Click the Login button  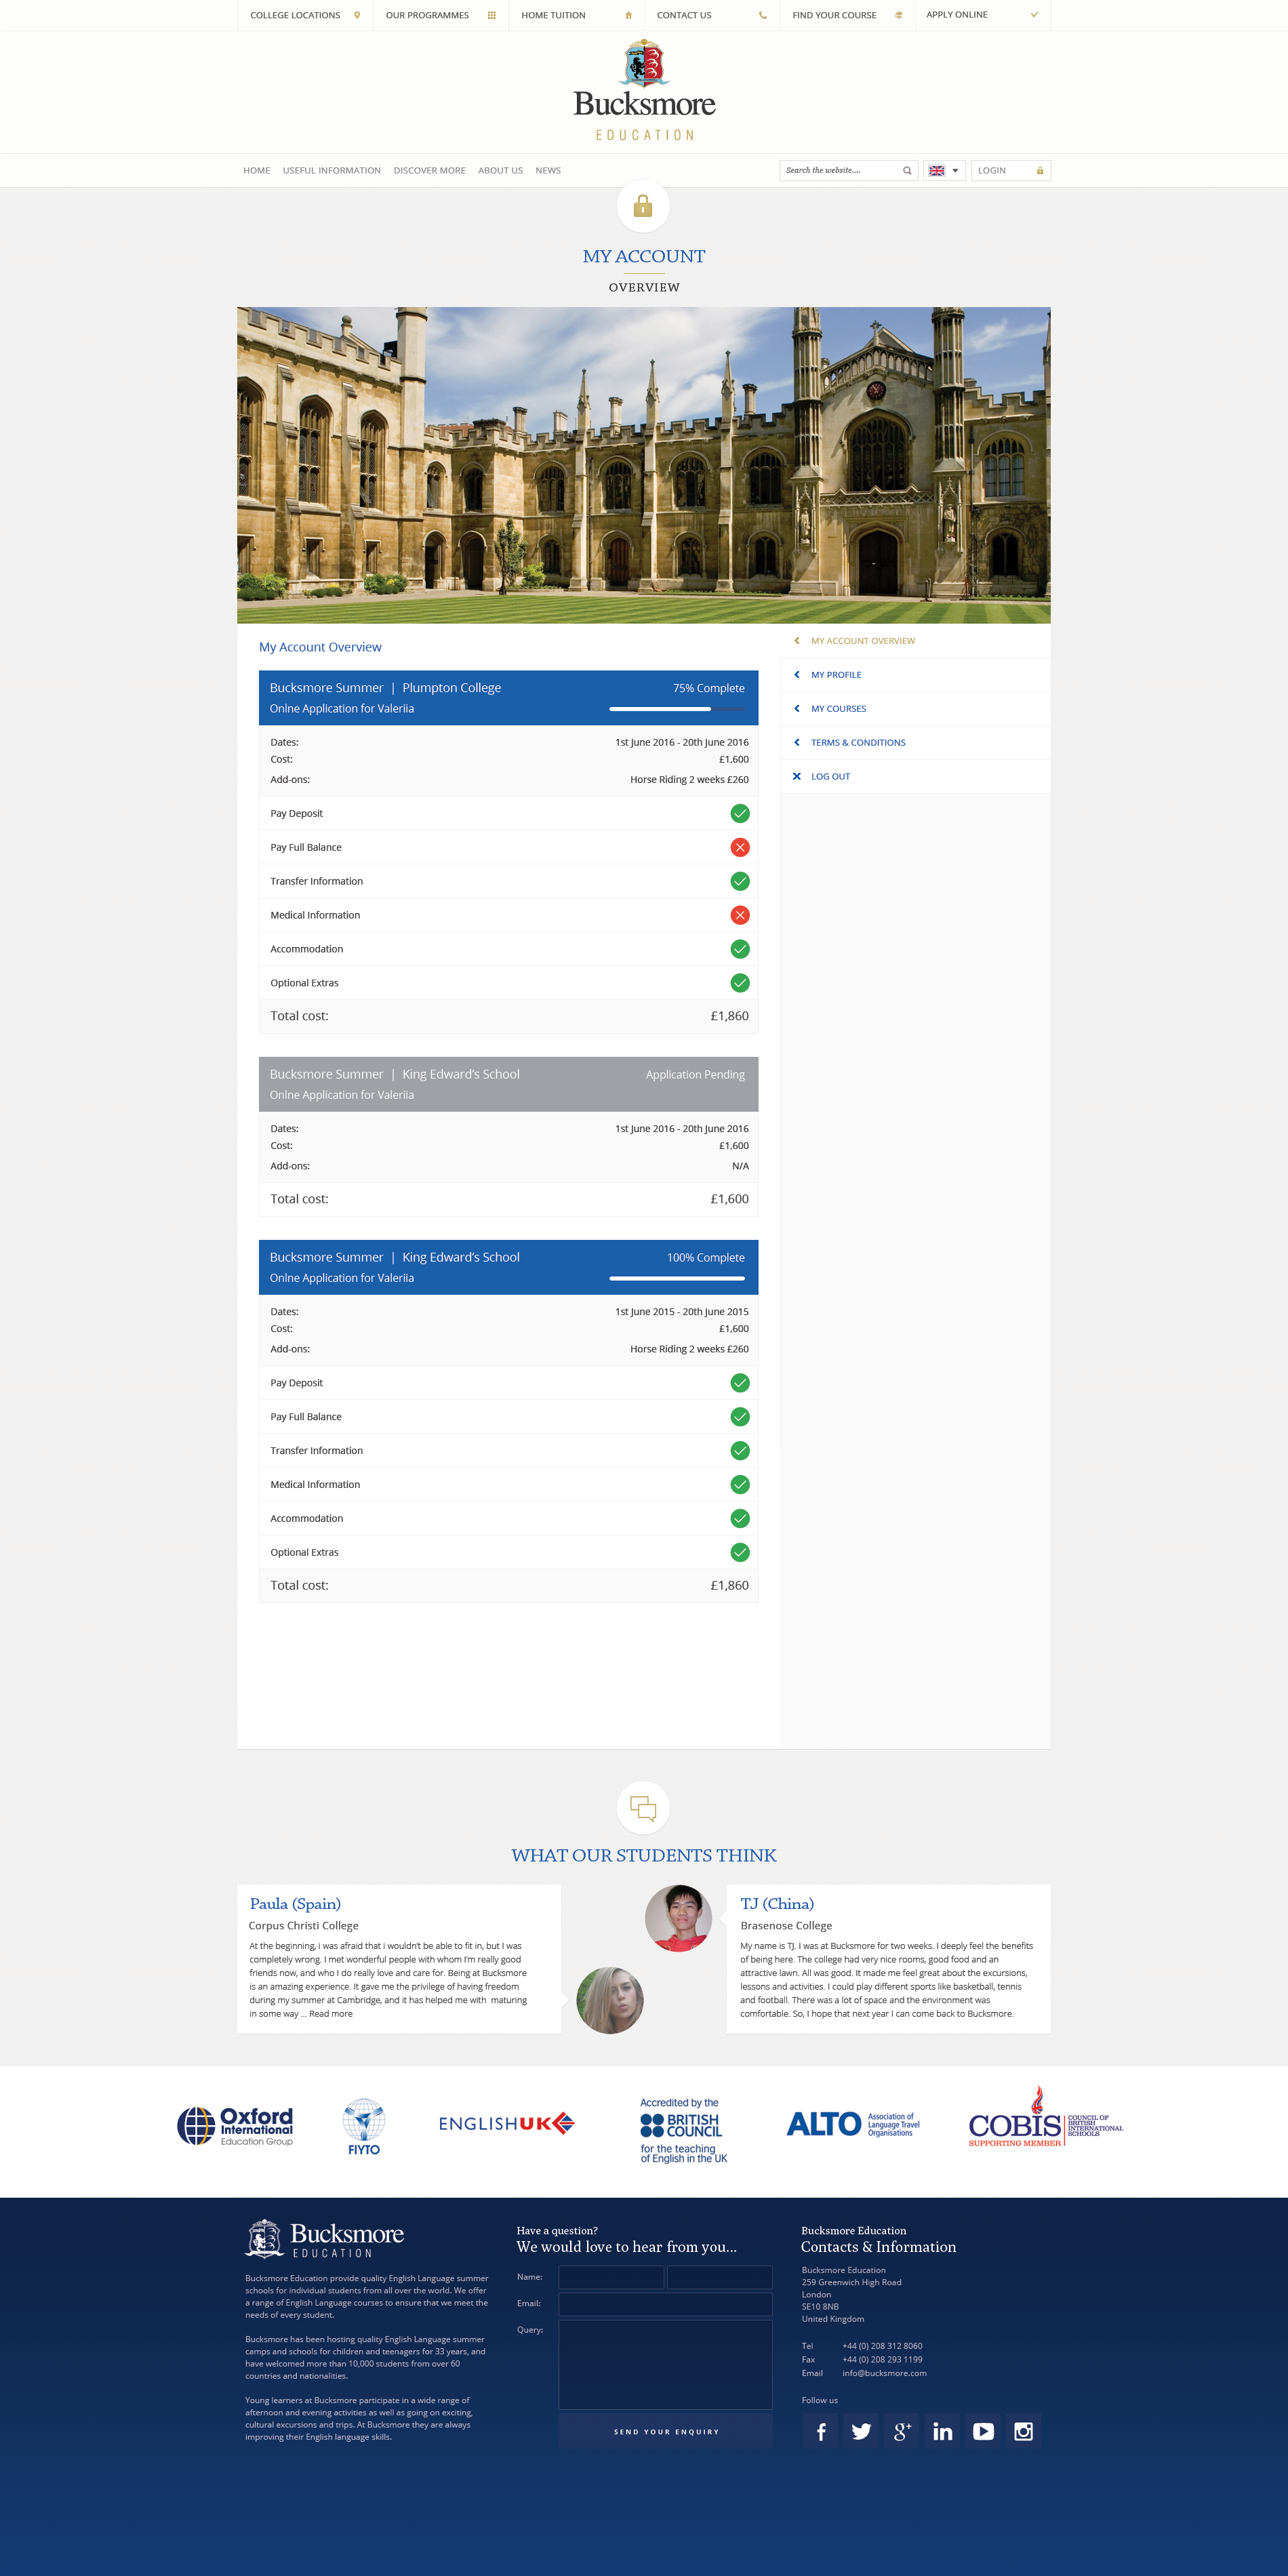pos(1011,171)
